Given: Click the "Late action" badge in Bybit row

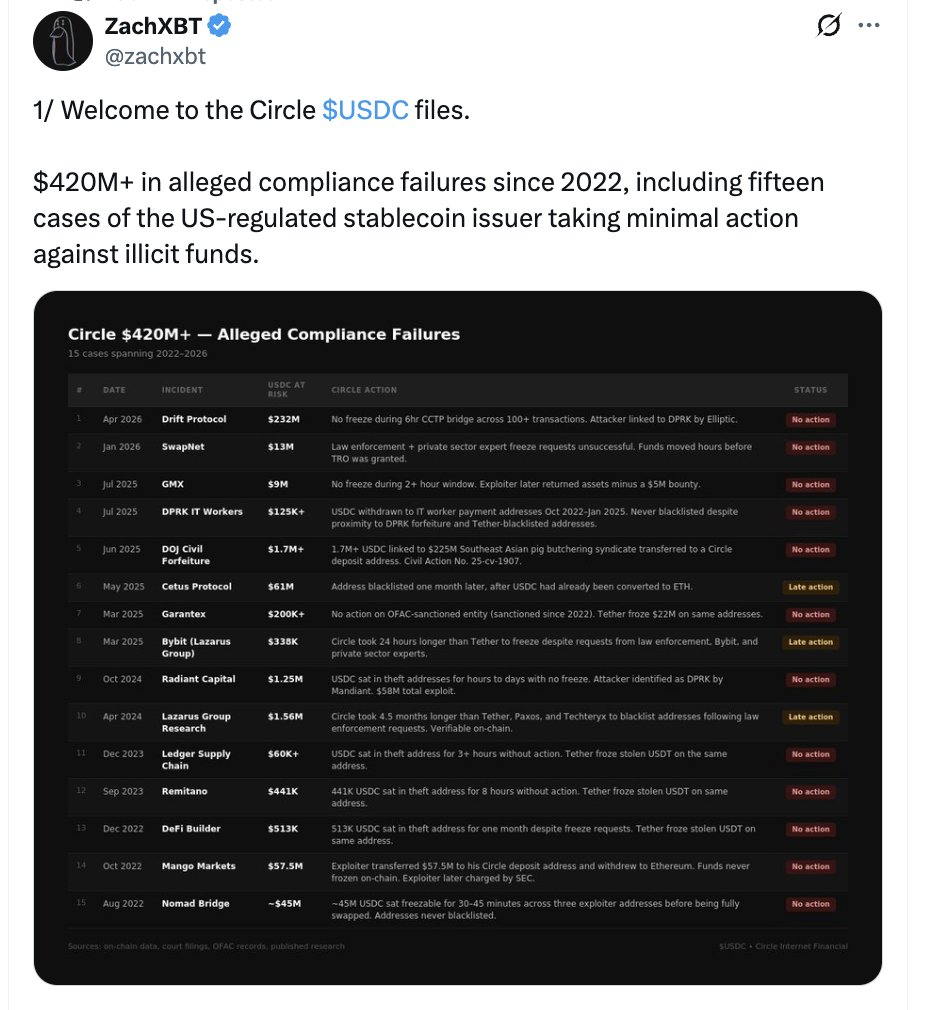Looking at the screenshot, I should (810, 642).
